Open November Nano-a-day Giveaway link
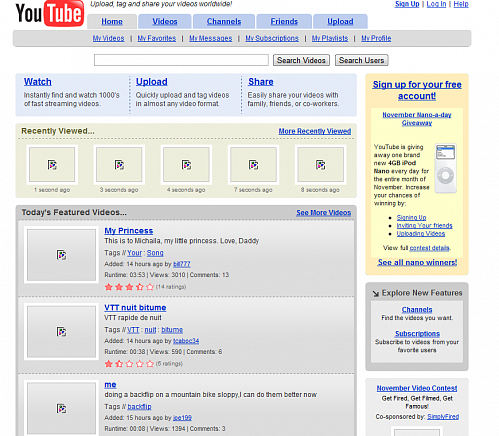 point(417,119)
